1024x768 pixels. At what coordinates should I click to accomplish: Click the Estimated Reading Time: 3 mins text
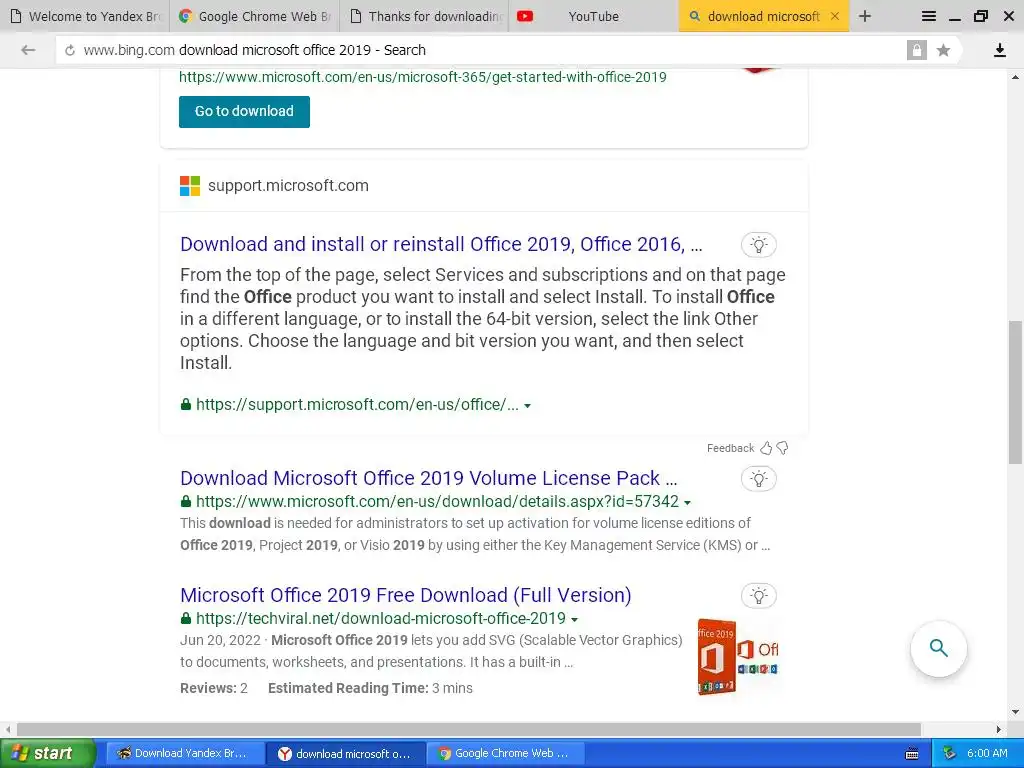tap(370, 688)
